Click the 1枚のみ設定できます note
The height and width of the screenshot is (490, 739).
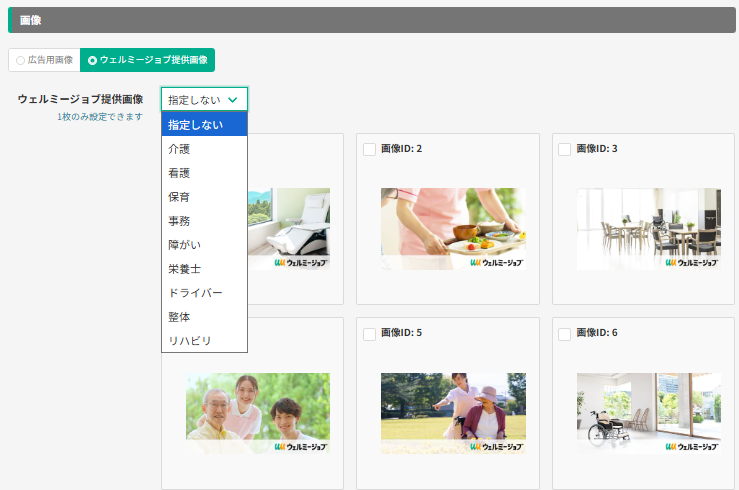click(100, 117)
